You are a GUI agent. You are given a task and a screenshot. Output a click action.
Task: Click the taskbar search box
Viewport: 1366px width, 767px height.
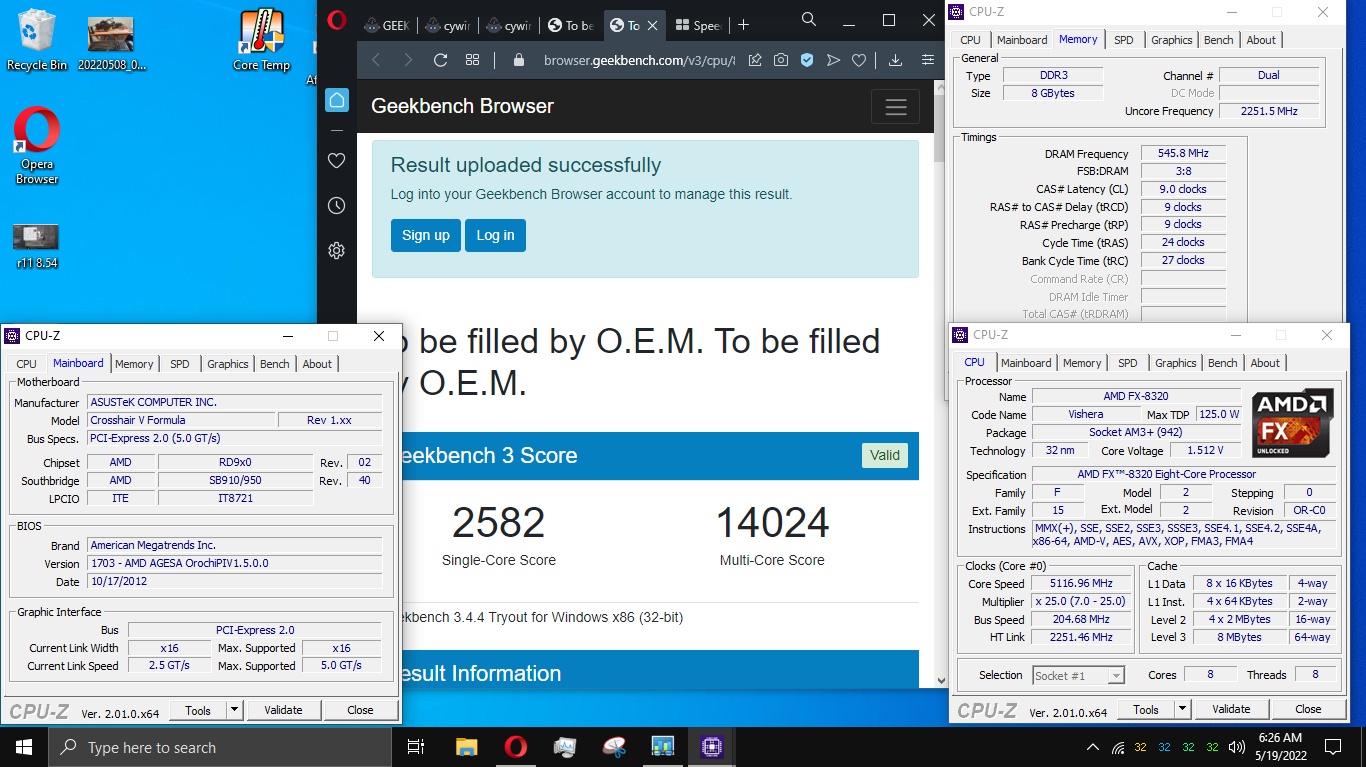(219, 747)
